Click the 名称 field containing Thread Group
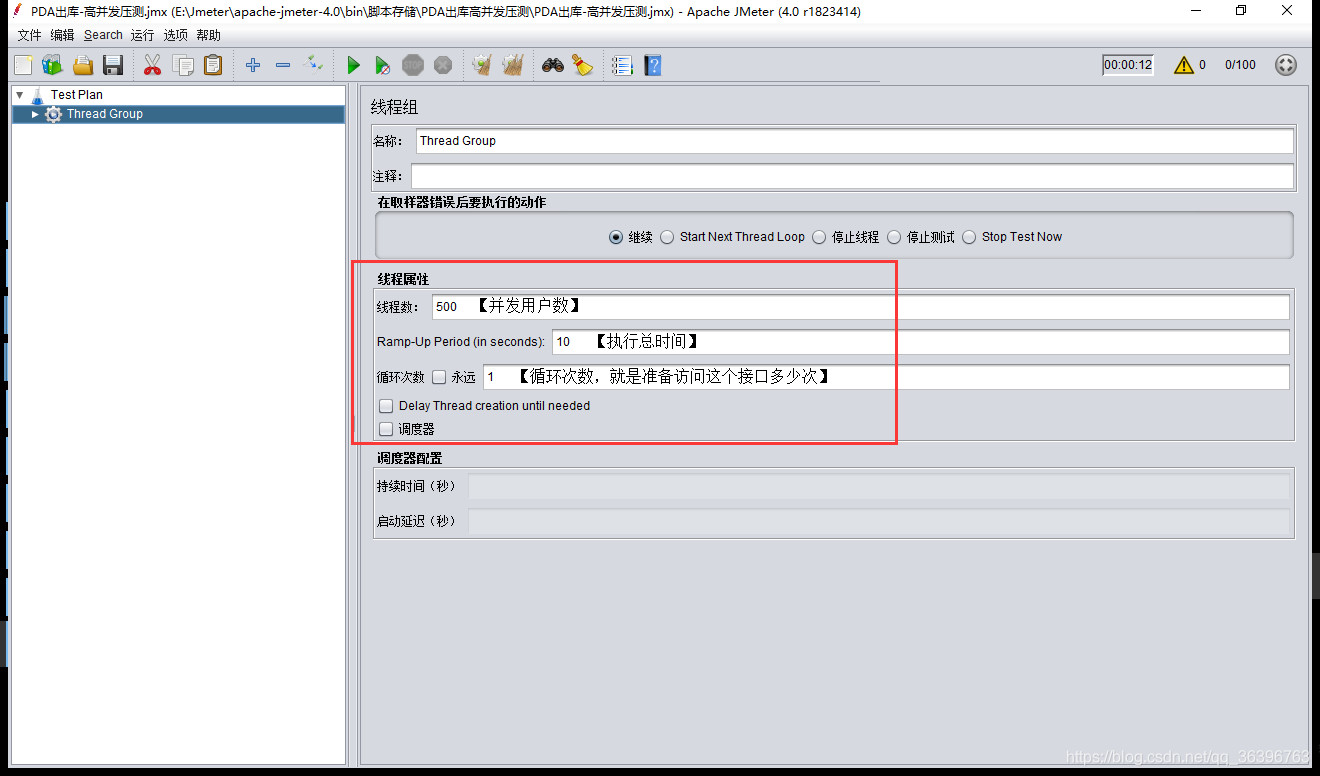This screenshot has width=1320, height=776. coord(855,141)
